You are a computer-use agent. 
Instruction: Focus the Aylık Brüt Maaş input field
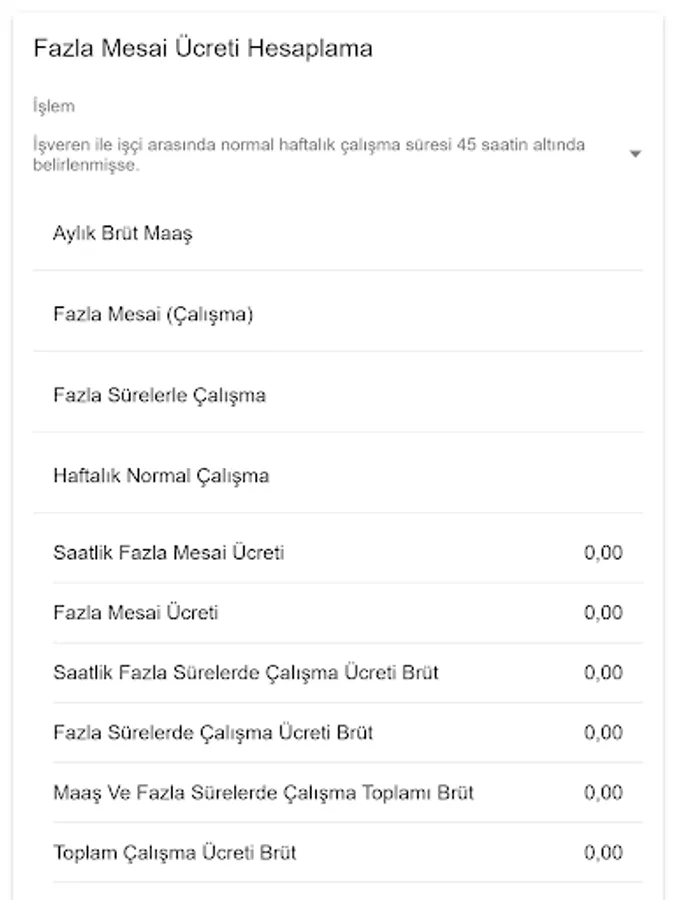(x=337, y=235)
